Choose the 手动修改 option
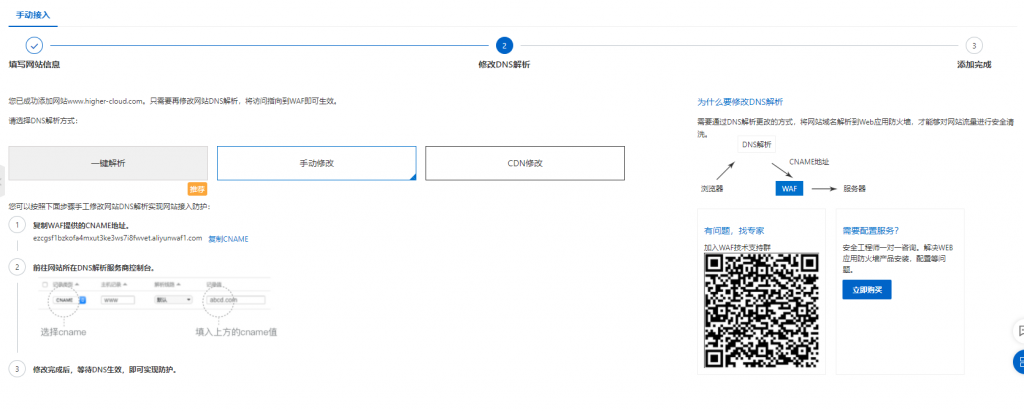 point(317,163)
